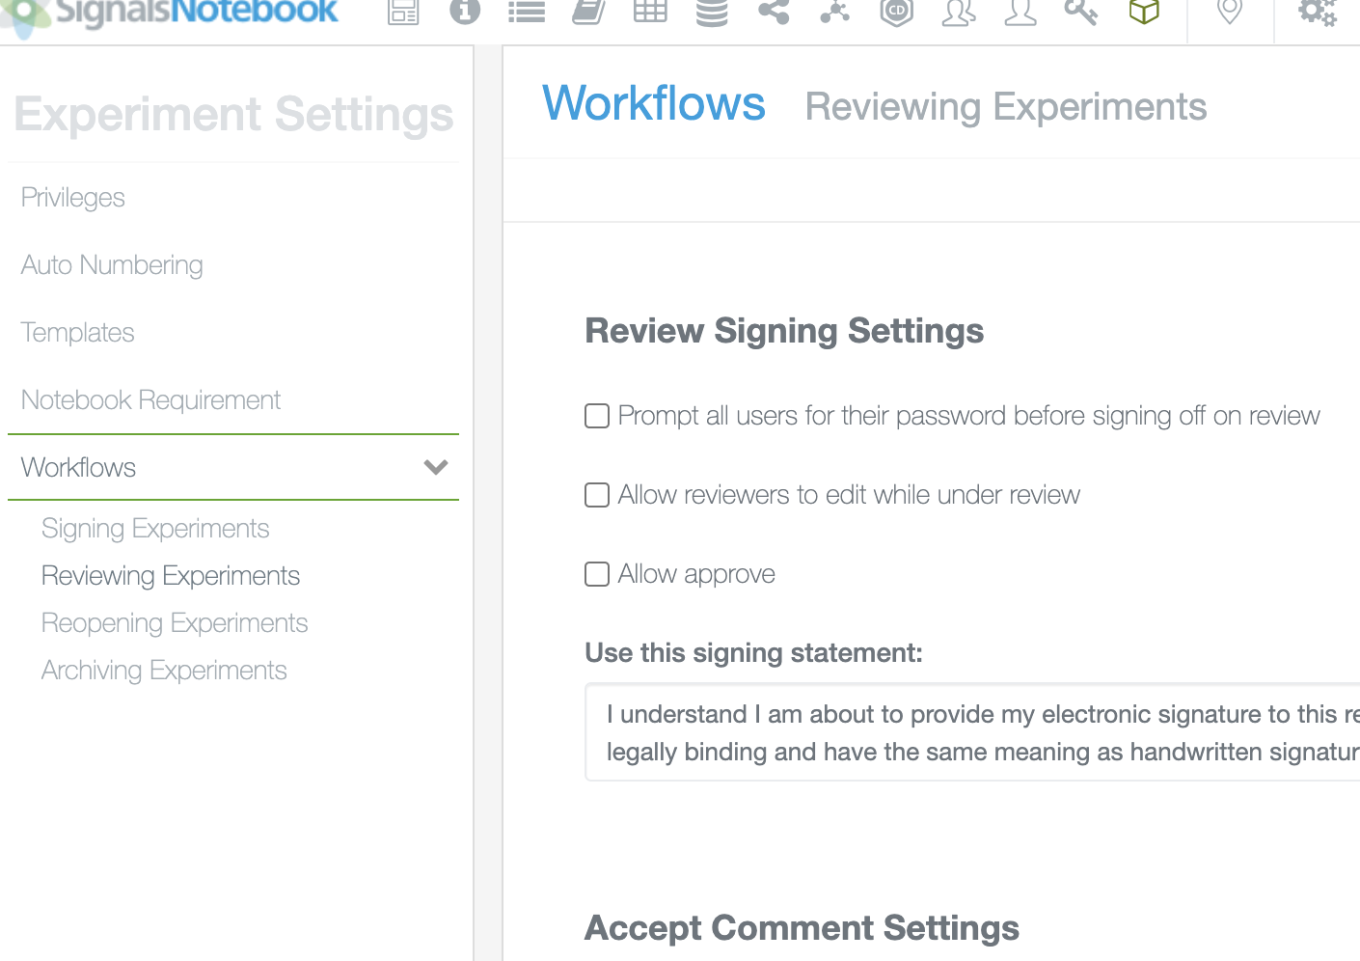Open the gears settings icon

[1317, 12]
